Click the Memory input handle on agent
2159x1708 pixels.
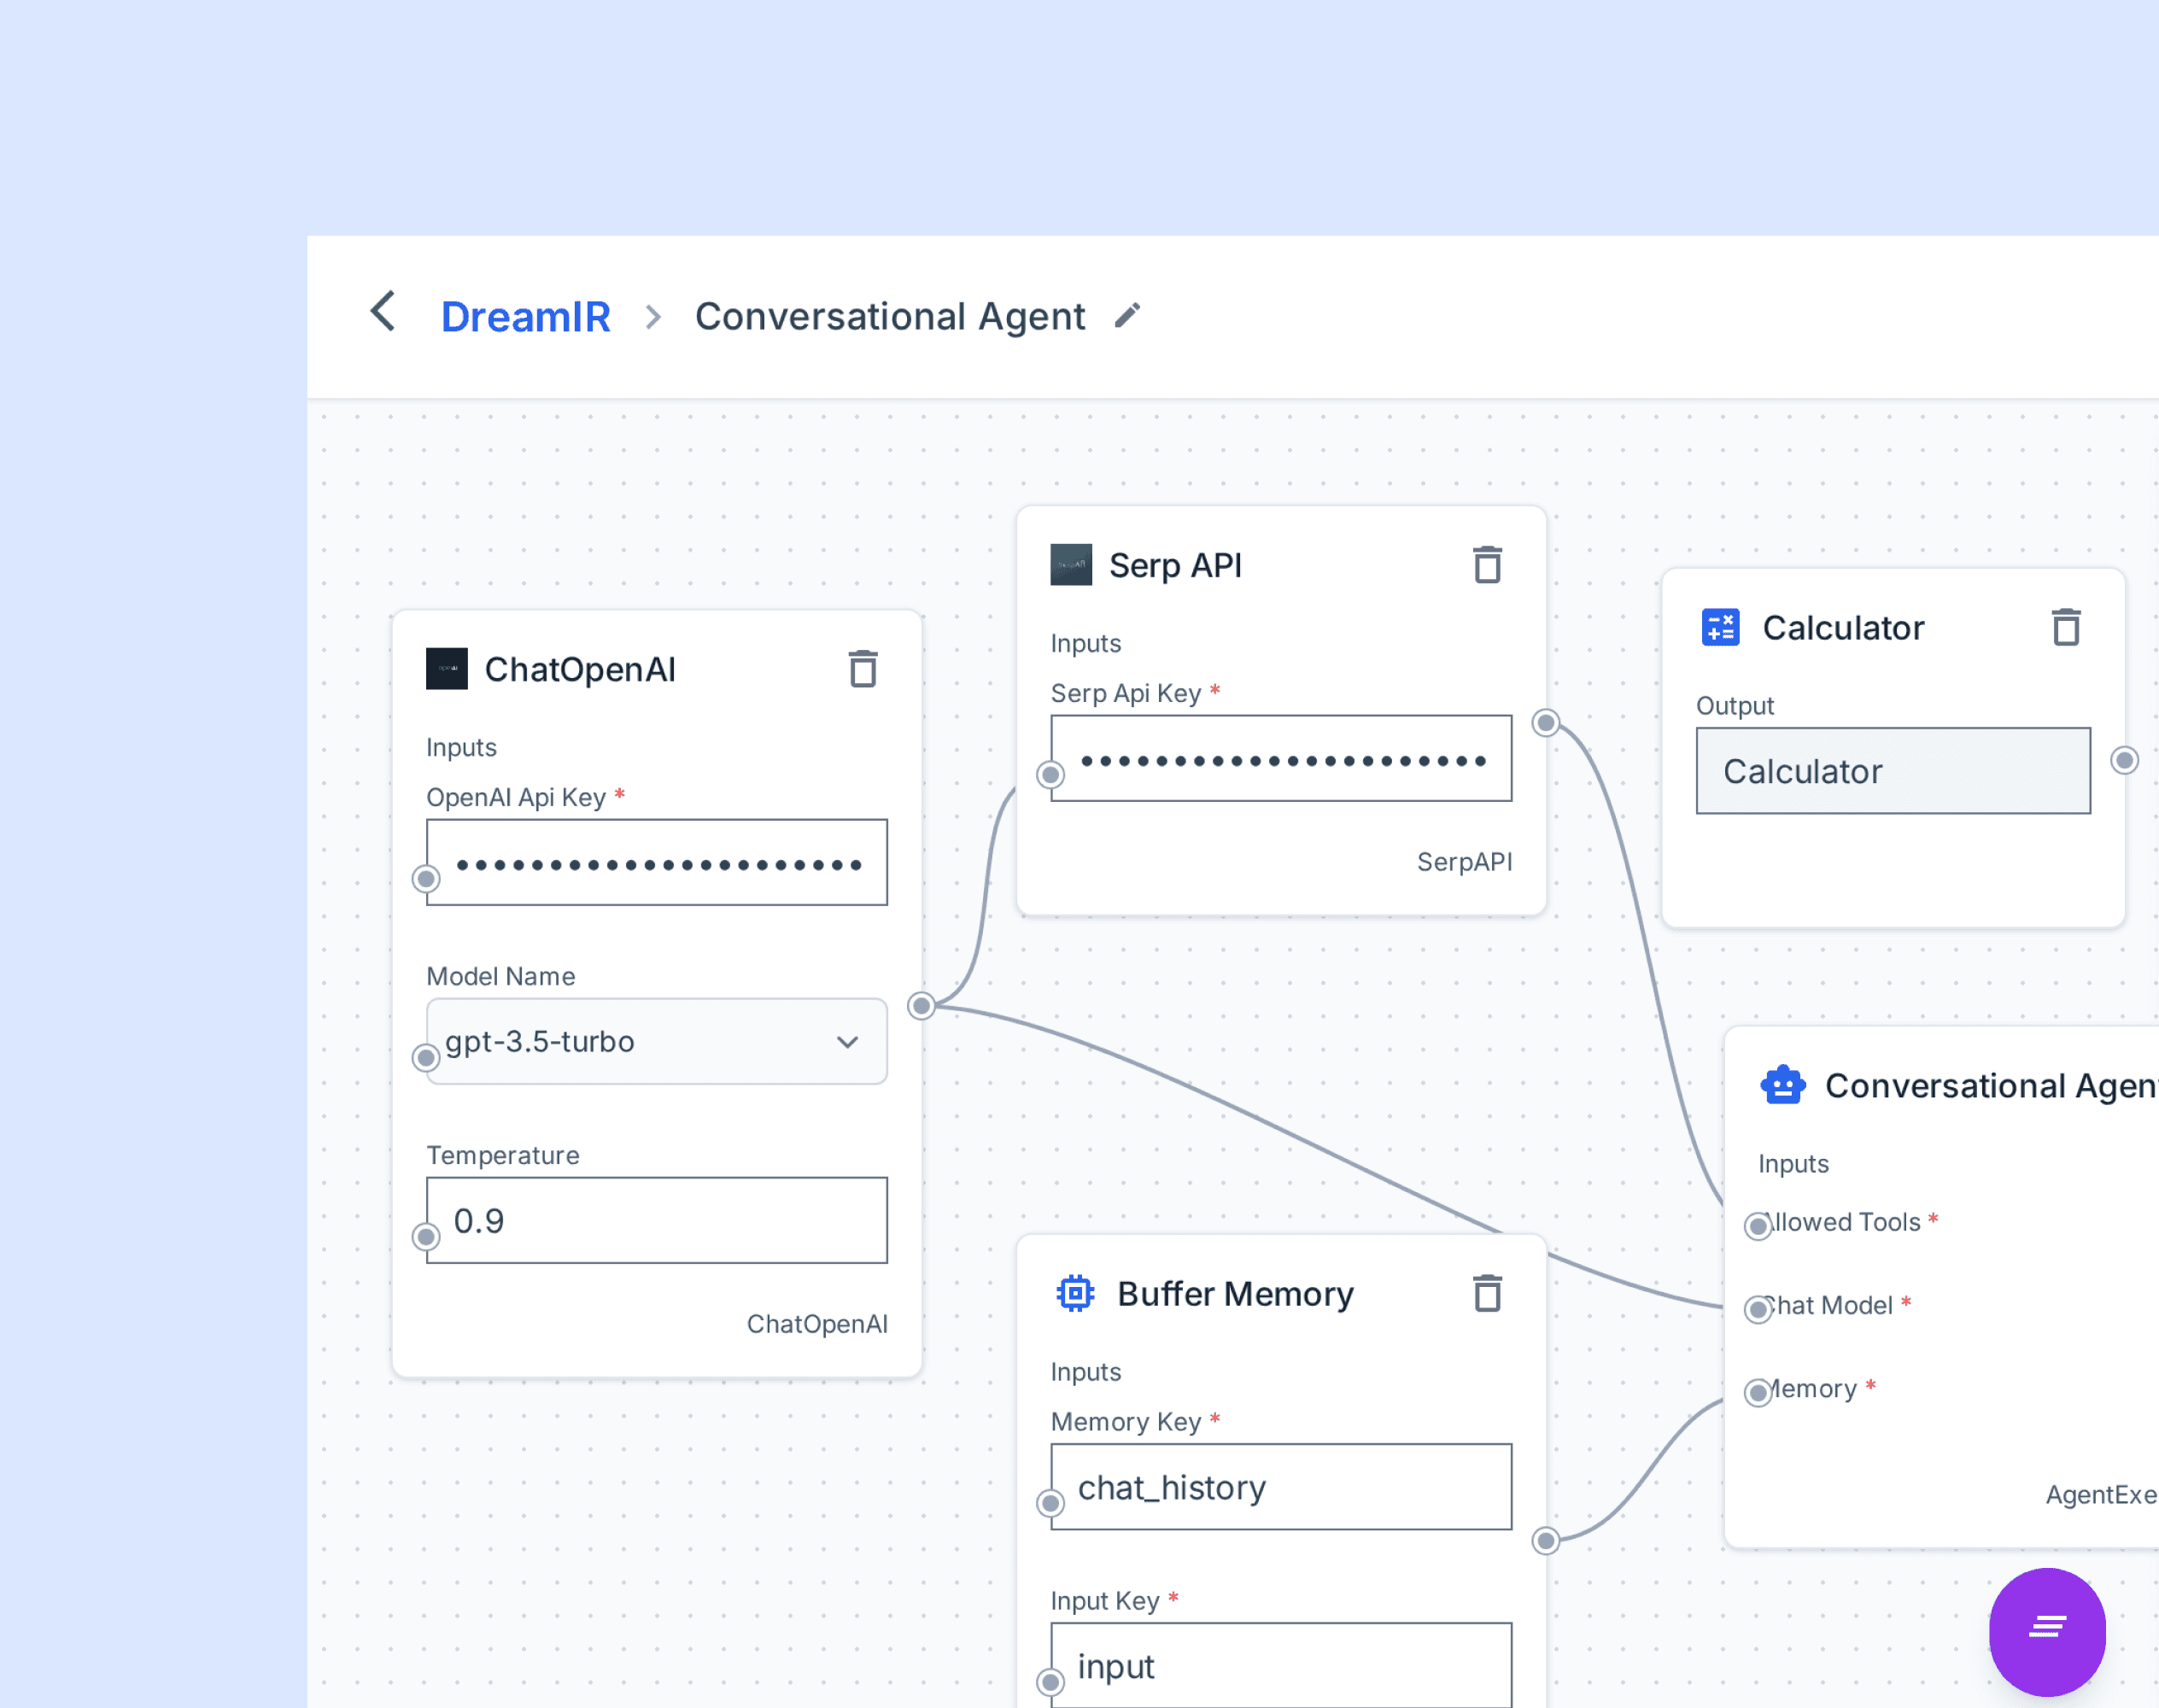coord(1758,1392)
